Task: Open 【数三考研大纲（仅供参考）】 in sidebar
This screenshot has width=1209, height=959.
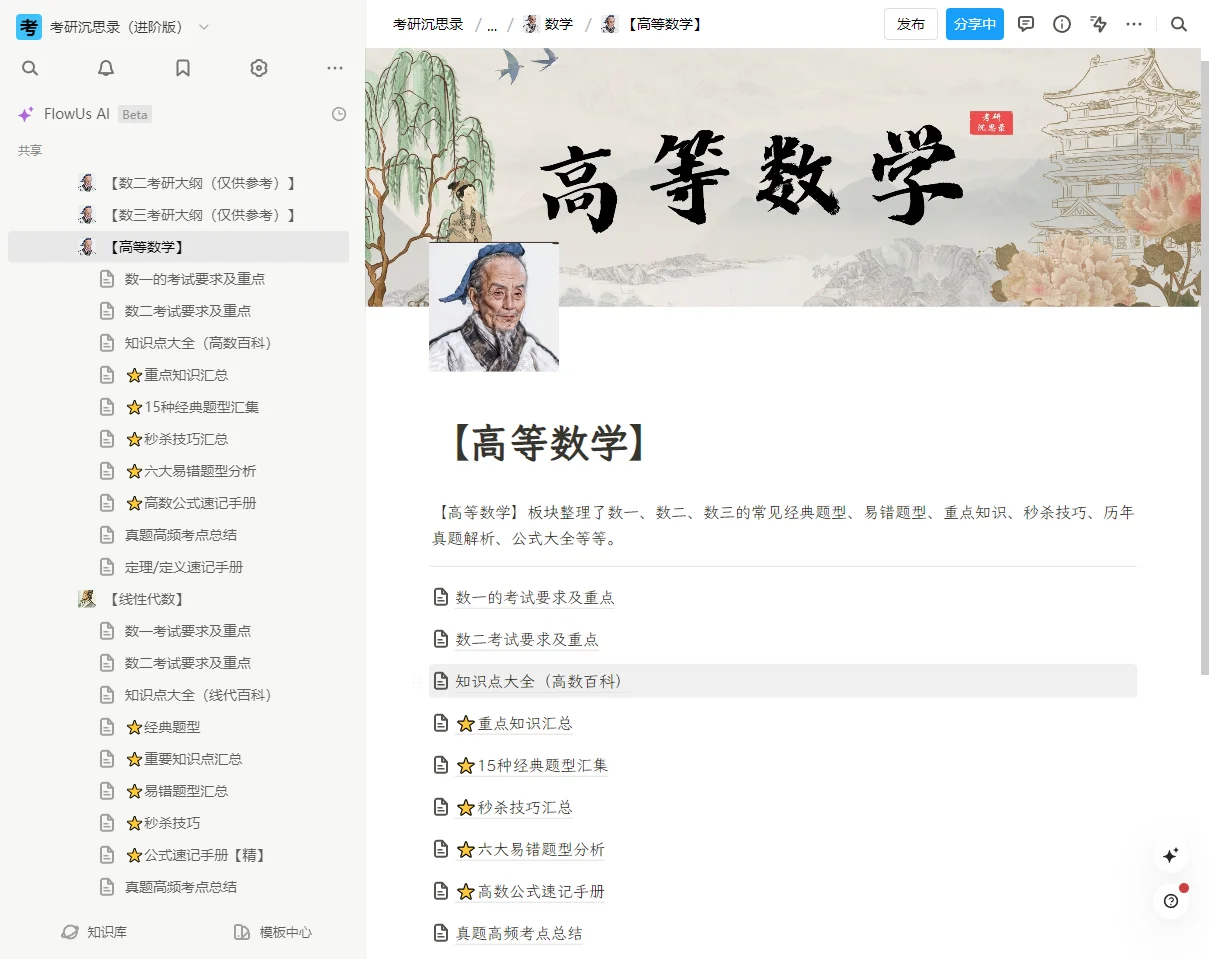Action: pyautogui.click(x=178, y=215)
